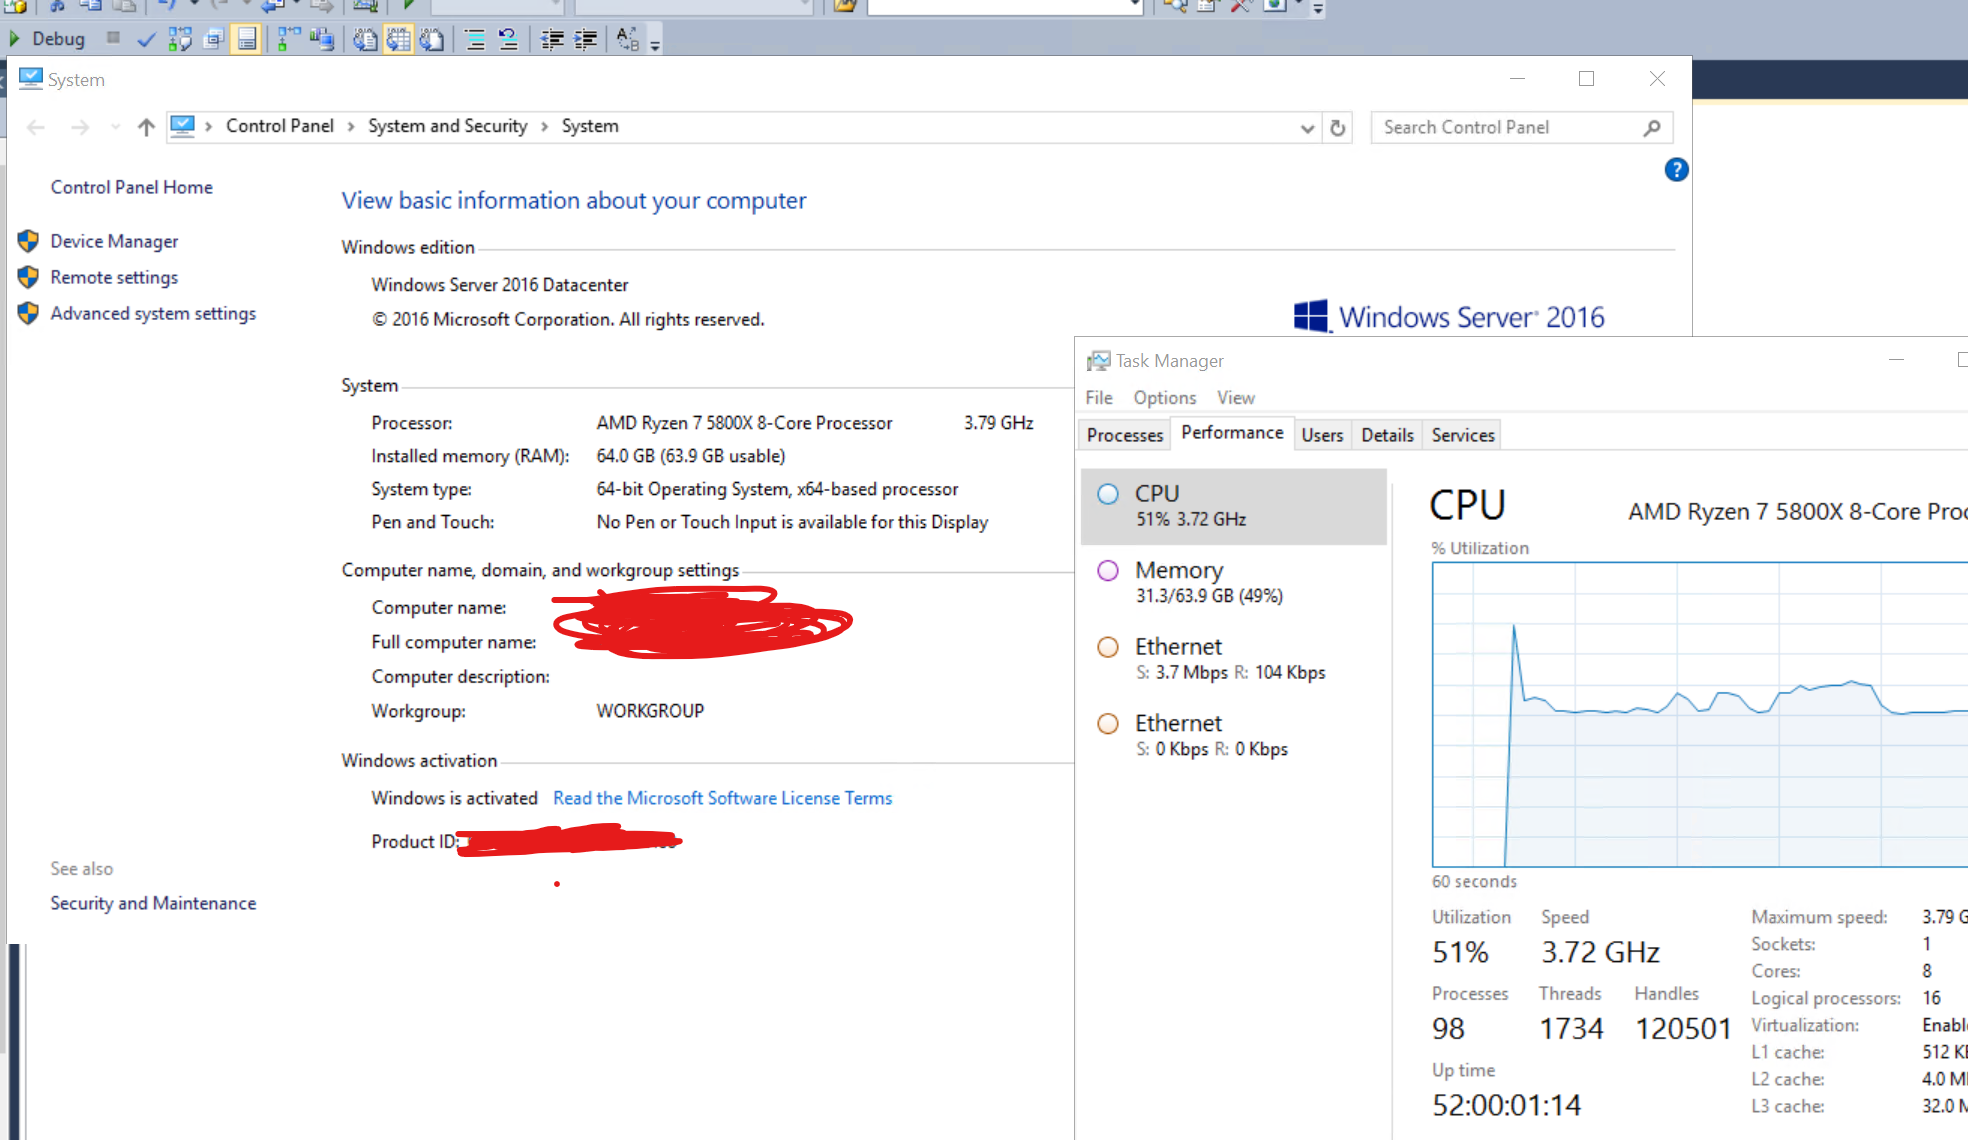Screen dimensions: 1968x1140
Task: Start the query with the Debug button
Action: pyautogui.click(x=47, y=39)
